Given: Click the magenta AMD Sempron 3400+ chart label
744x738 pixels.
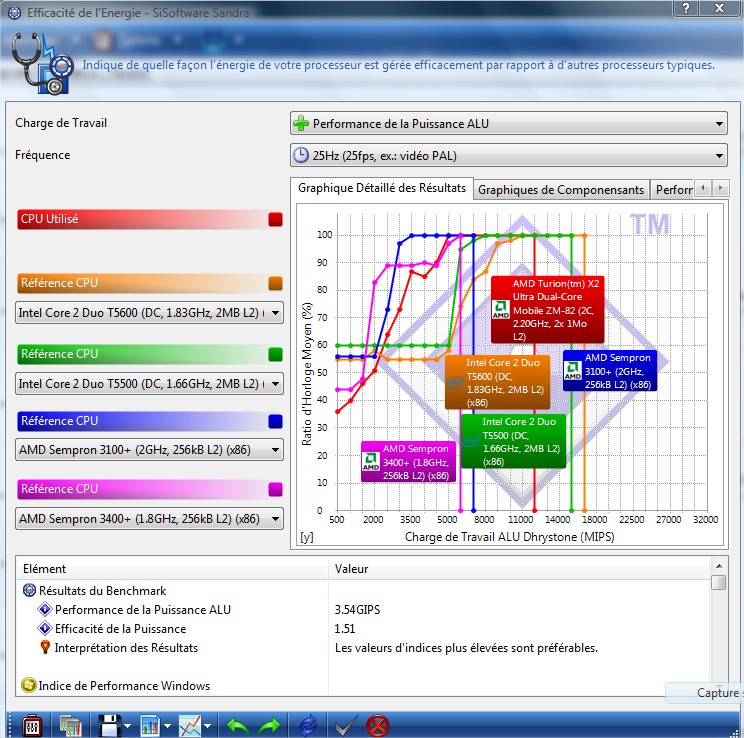Looking at the screenshot, I should (409, 462).
